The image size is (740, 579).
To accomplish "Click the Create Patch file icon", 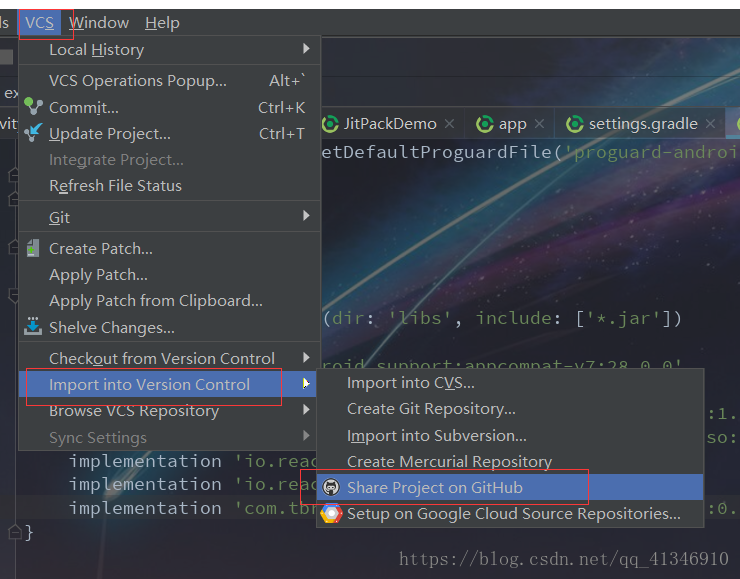I will coord(33,248).
